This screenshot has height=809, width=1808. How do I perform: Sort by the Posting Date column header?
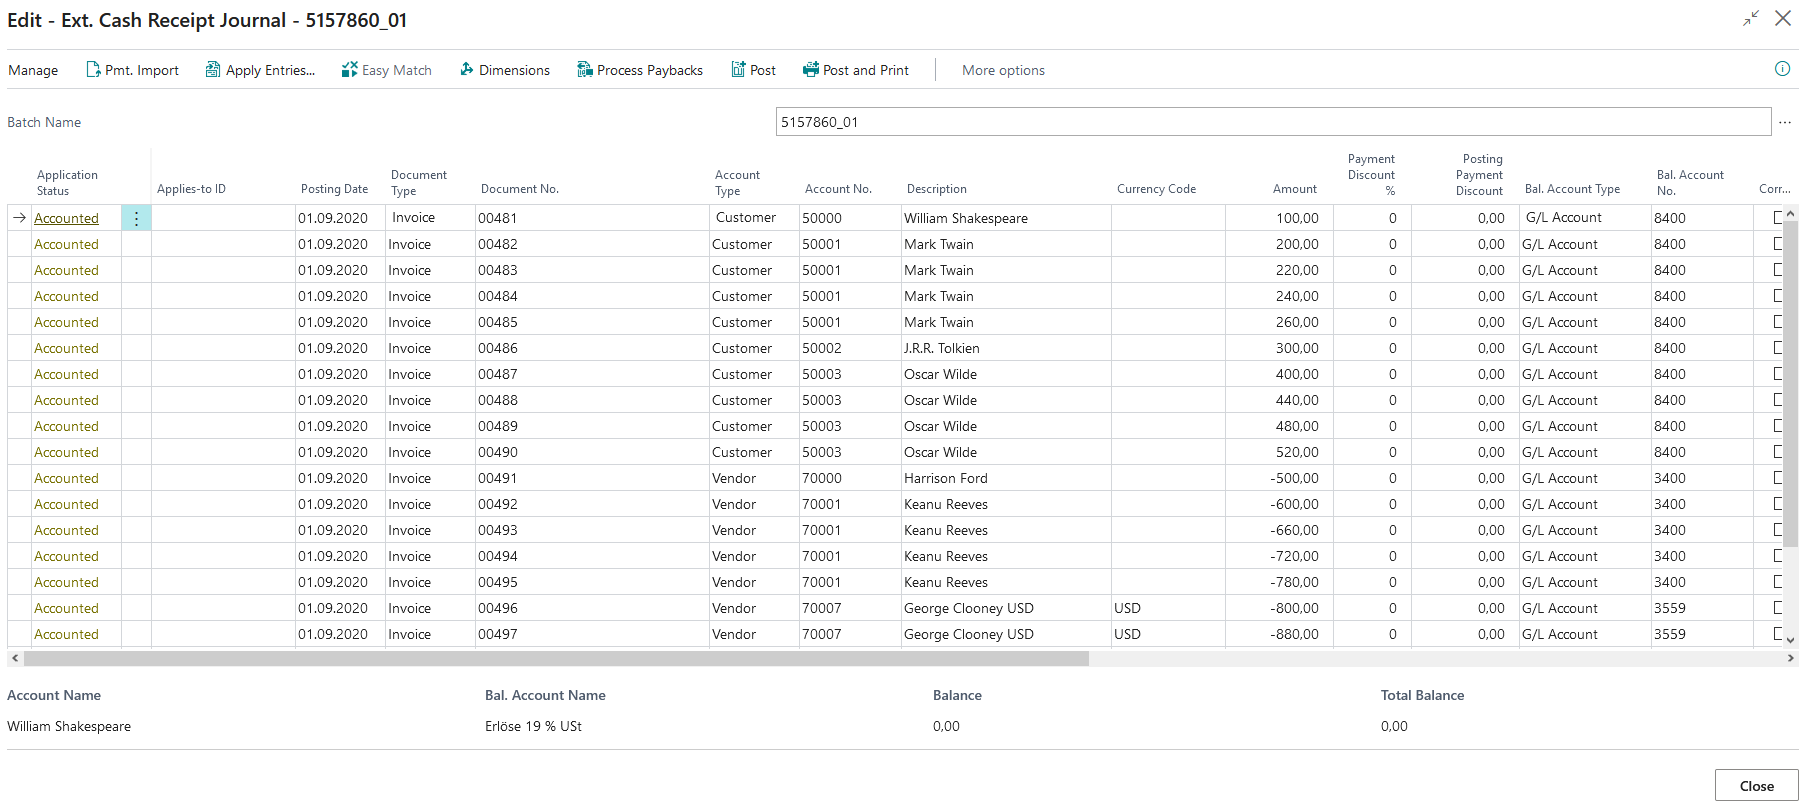pos(334,189)
